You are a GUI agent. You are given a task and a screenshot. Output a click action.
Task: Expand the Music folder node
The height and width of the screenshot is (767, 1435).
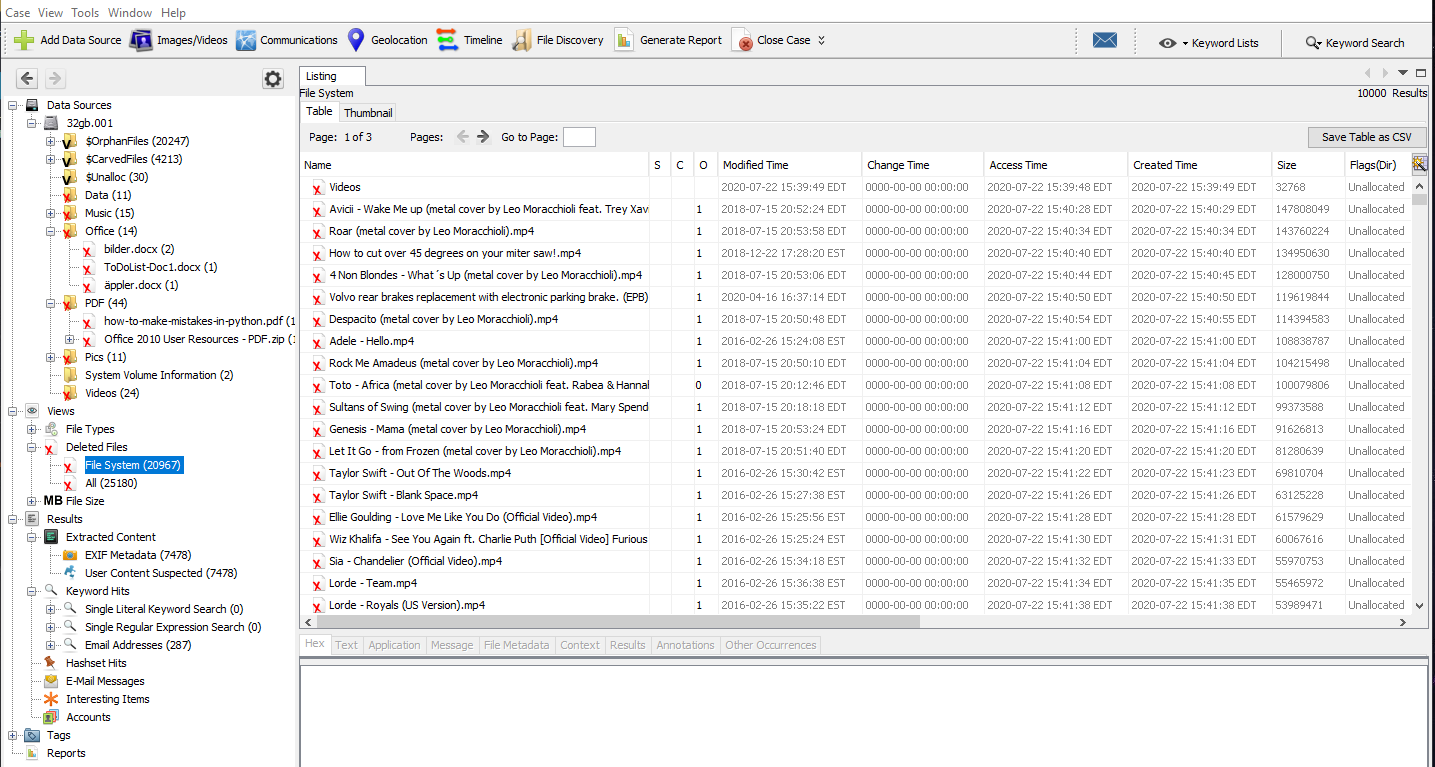point(51,213)
